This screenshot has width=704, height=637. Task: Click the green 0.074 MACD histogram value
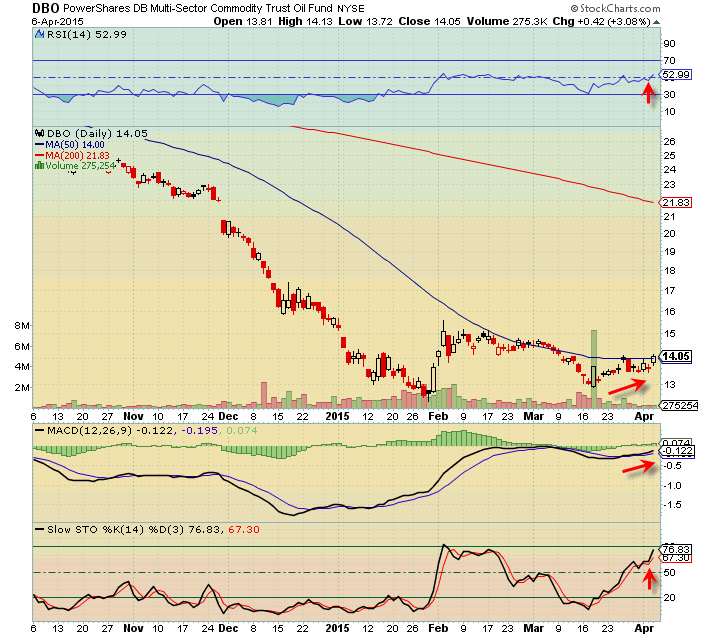point(242,431)
